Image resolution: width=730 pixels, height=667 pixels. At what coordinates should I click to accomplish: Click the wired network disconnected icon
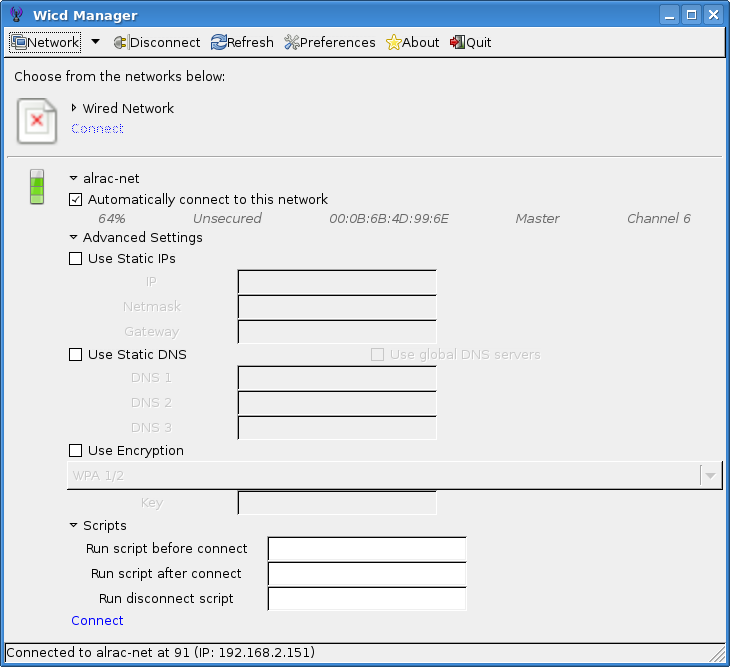pos(37,121)
